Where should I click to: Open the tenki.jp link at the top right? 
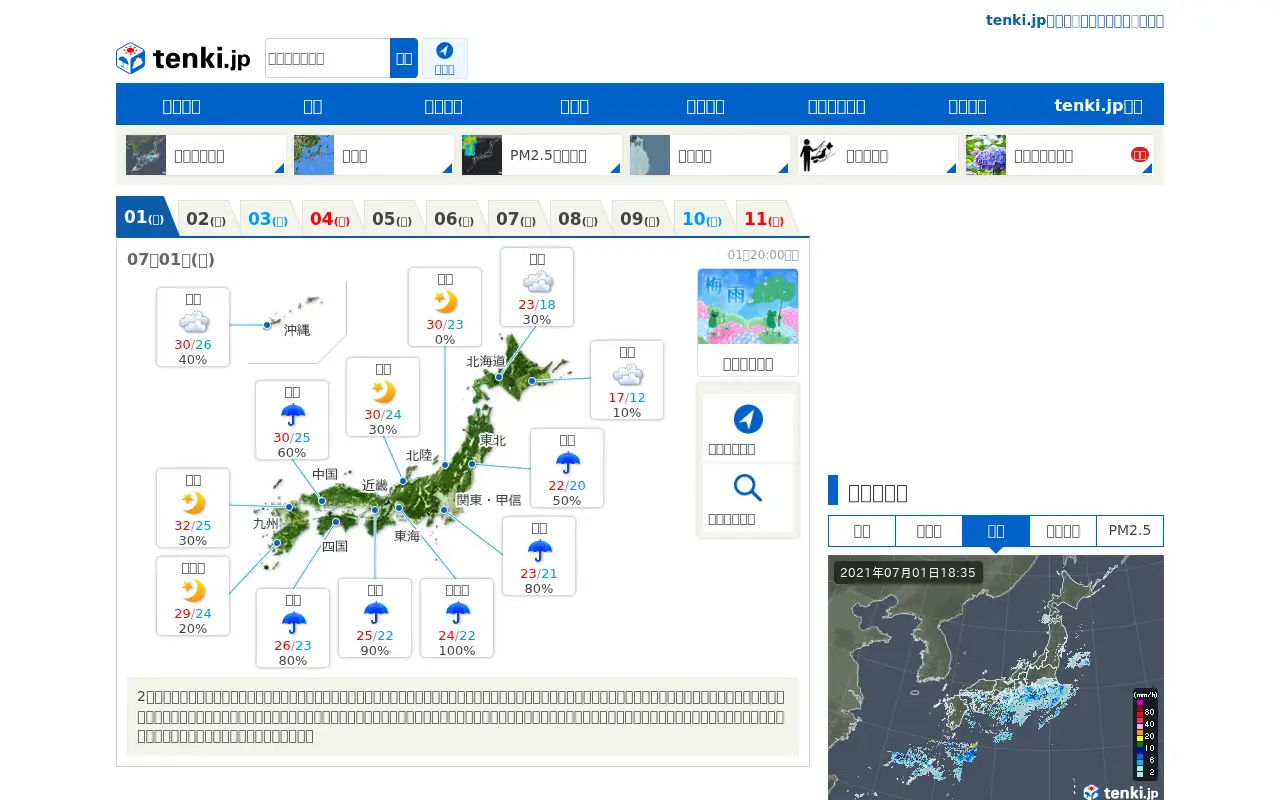coord(1074,20)
